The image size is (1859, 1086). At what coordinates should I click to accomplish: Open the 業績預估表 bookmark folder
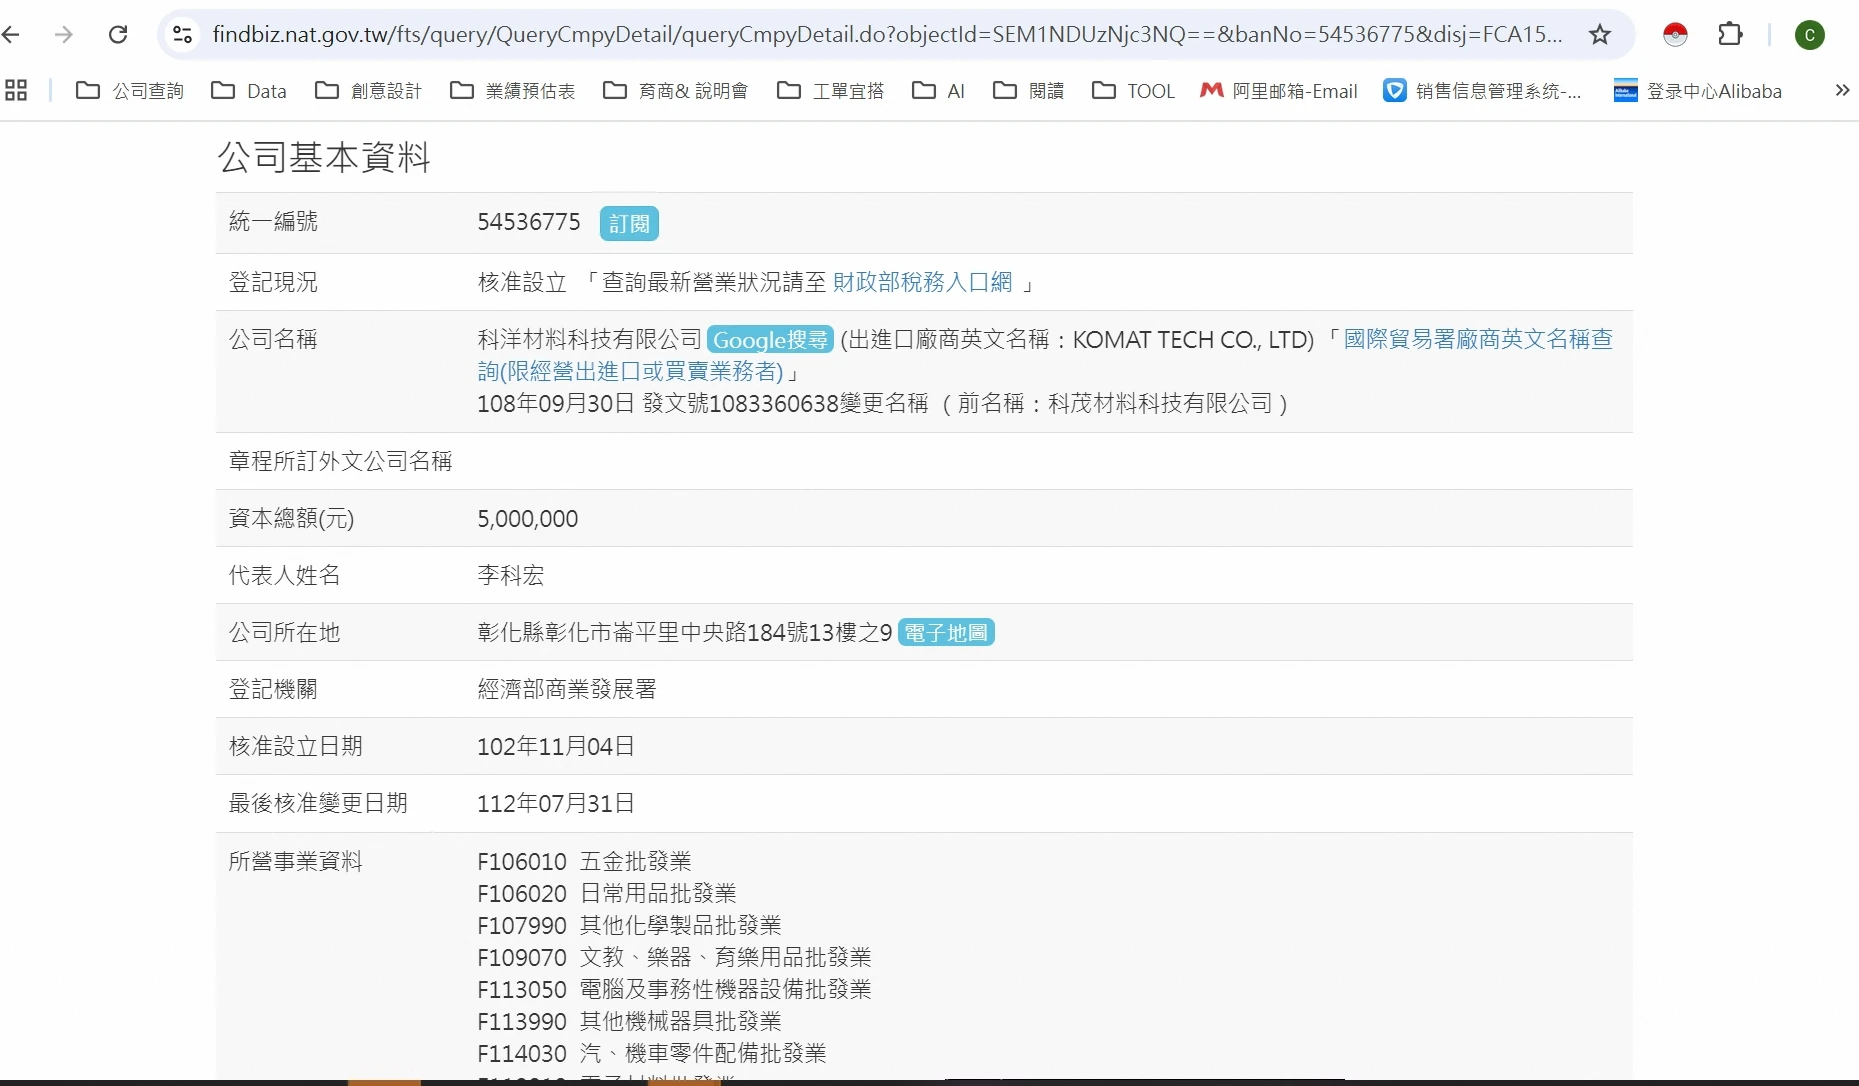coord(513,91)
